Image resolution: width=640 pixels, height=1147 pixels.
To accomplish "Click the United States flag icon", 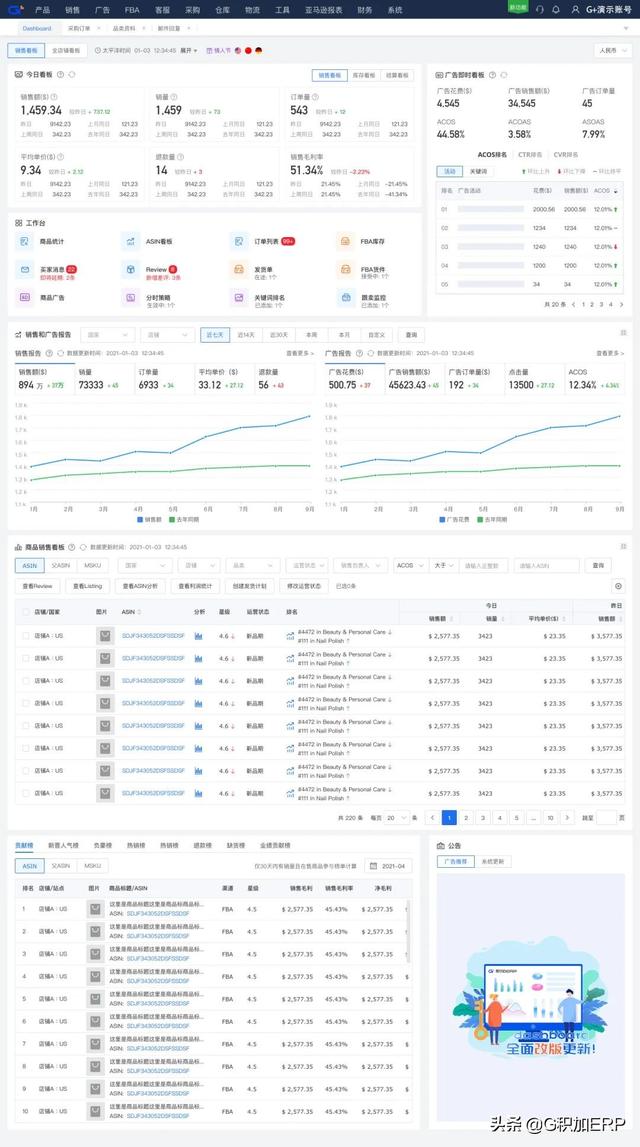I will point(238,50).
